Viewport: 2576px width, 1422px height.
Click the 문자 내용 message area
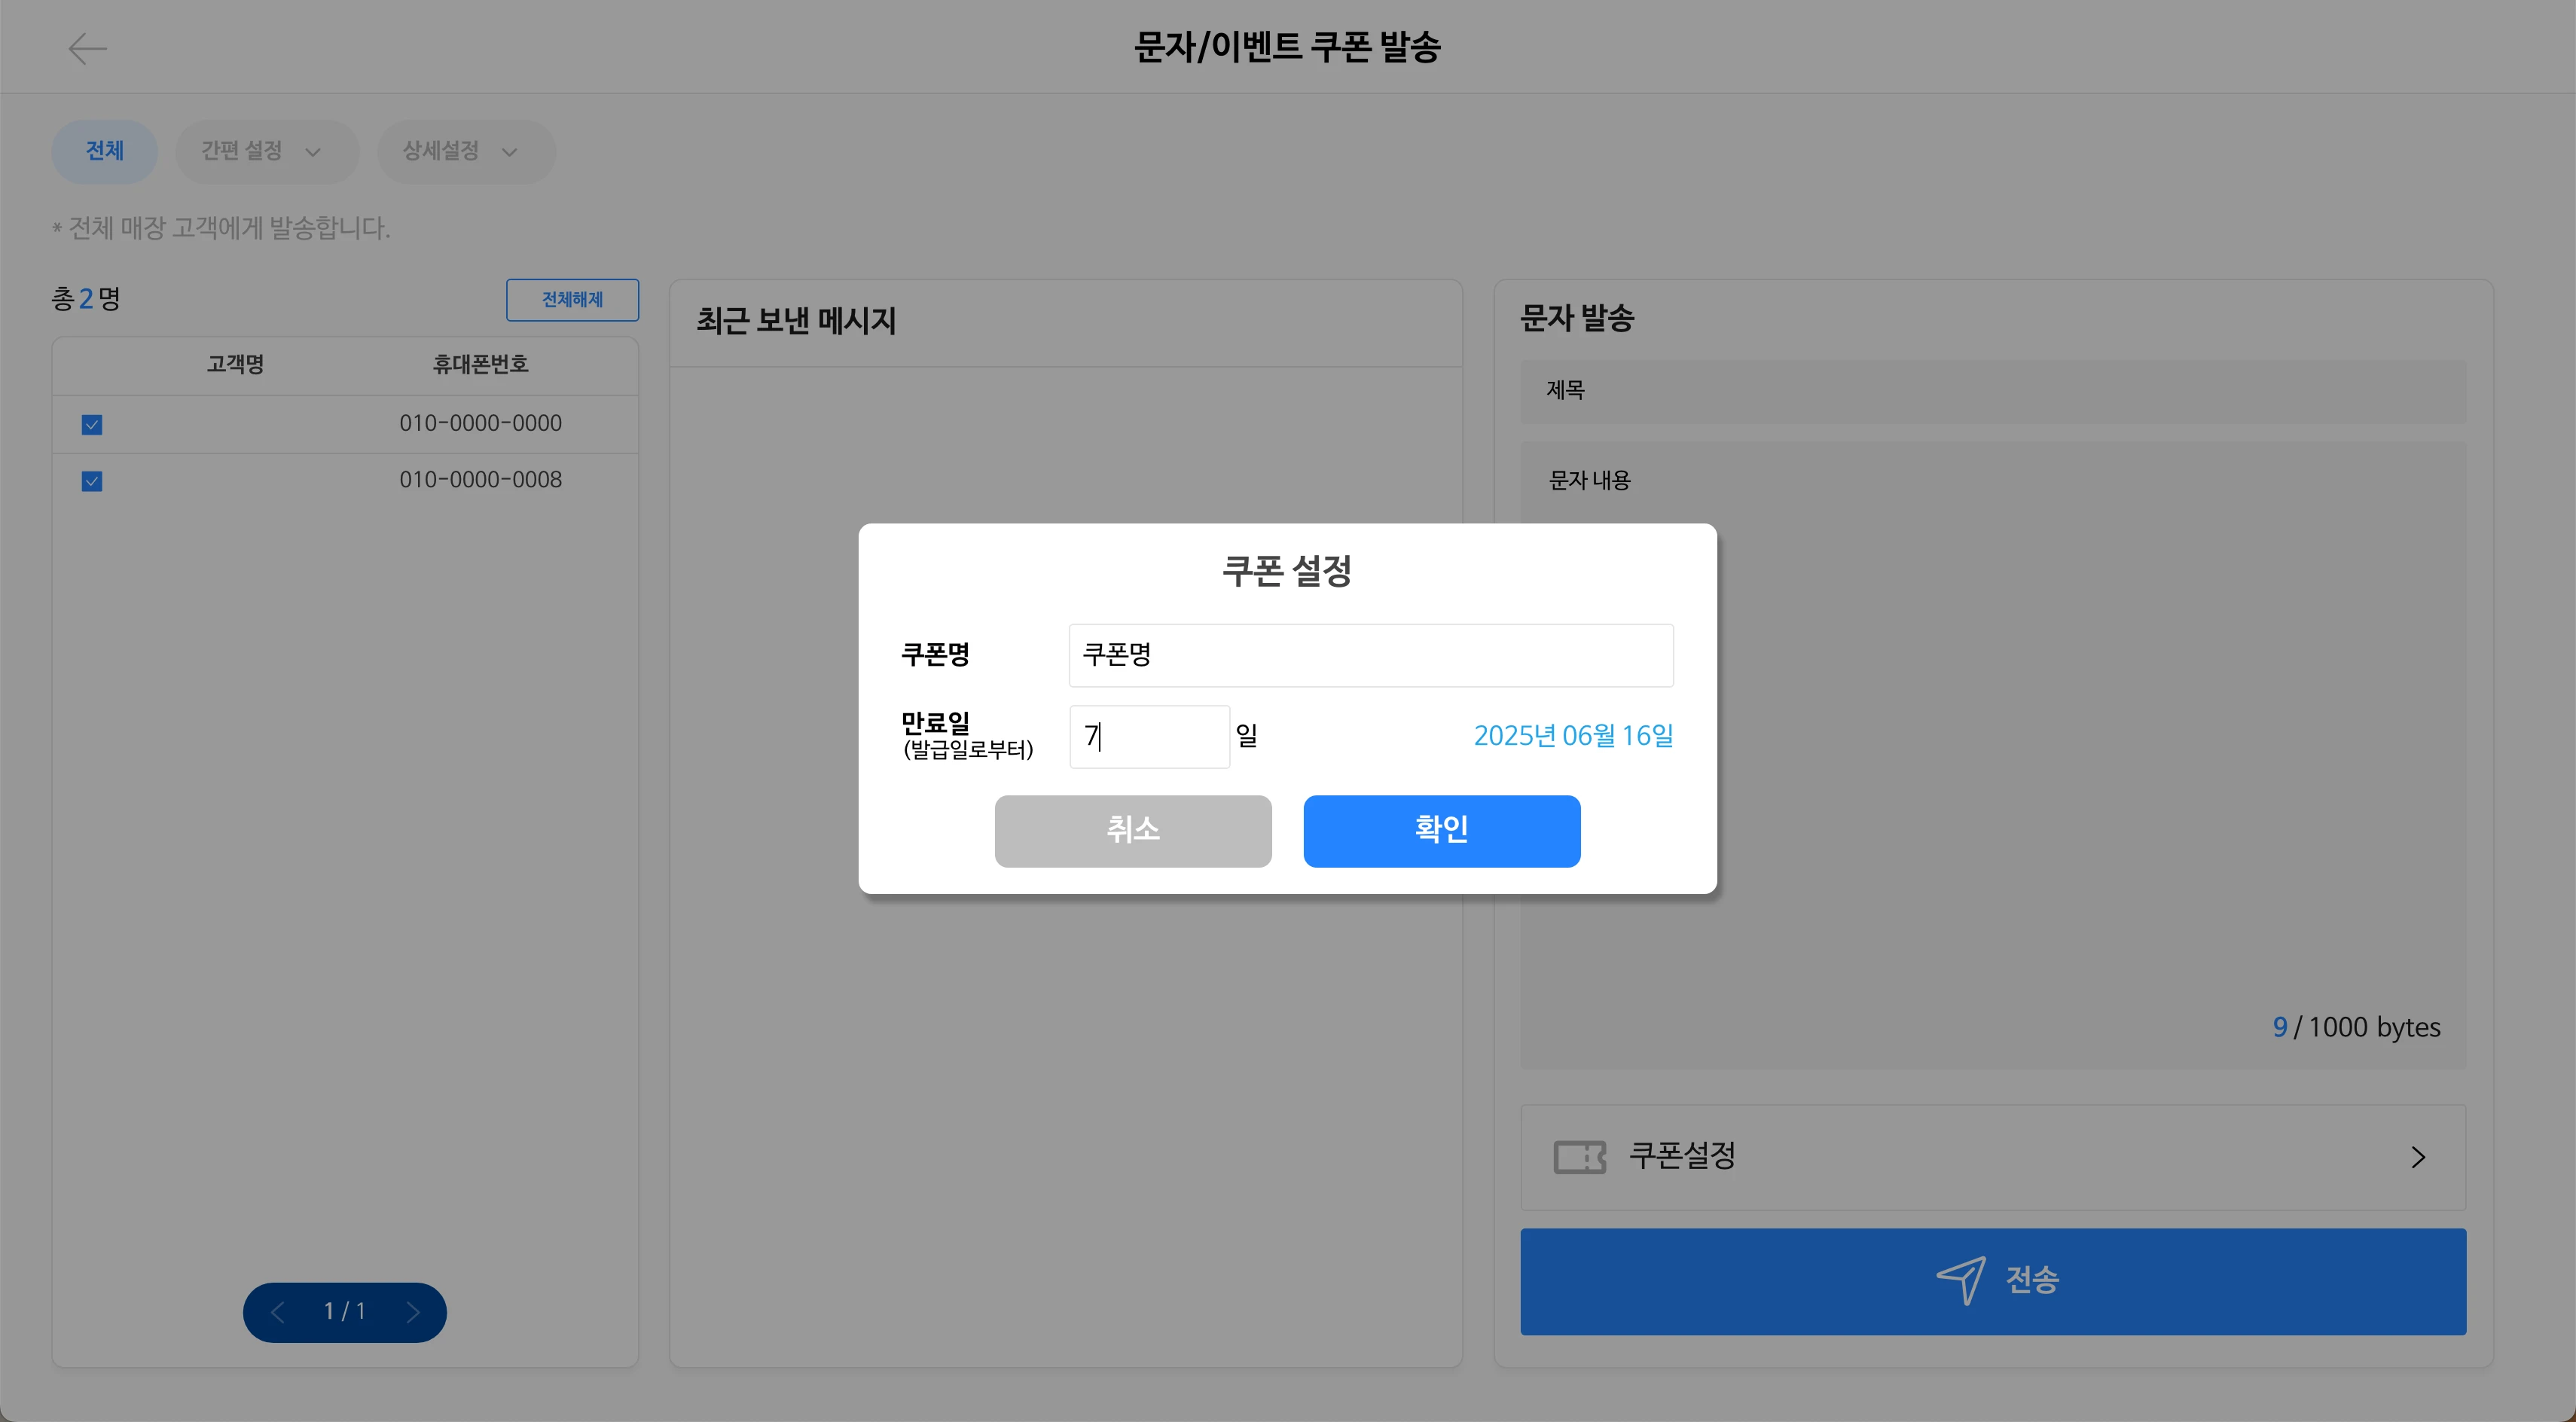click(x=1993, y=756)
